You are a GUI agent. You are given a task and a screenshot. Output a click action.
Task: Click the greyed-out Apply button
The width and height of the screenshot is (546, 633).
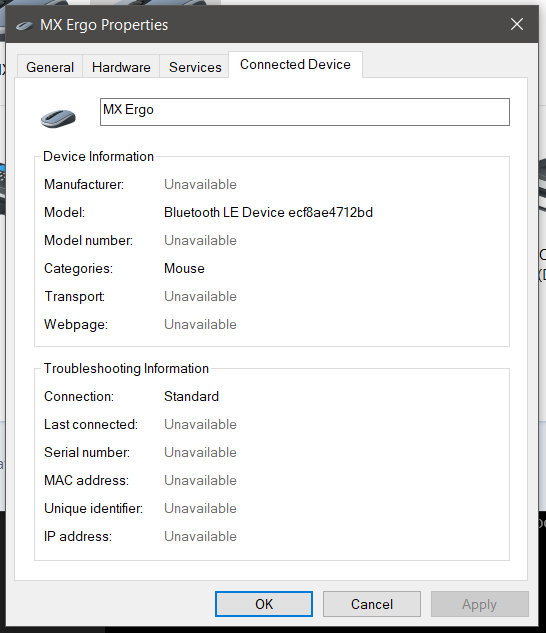click(x=479, y=604)
